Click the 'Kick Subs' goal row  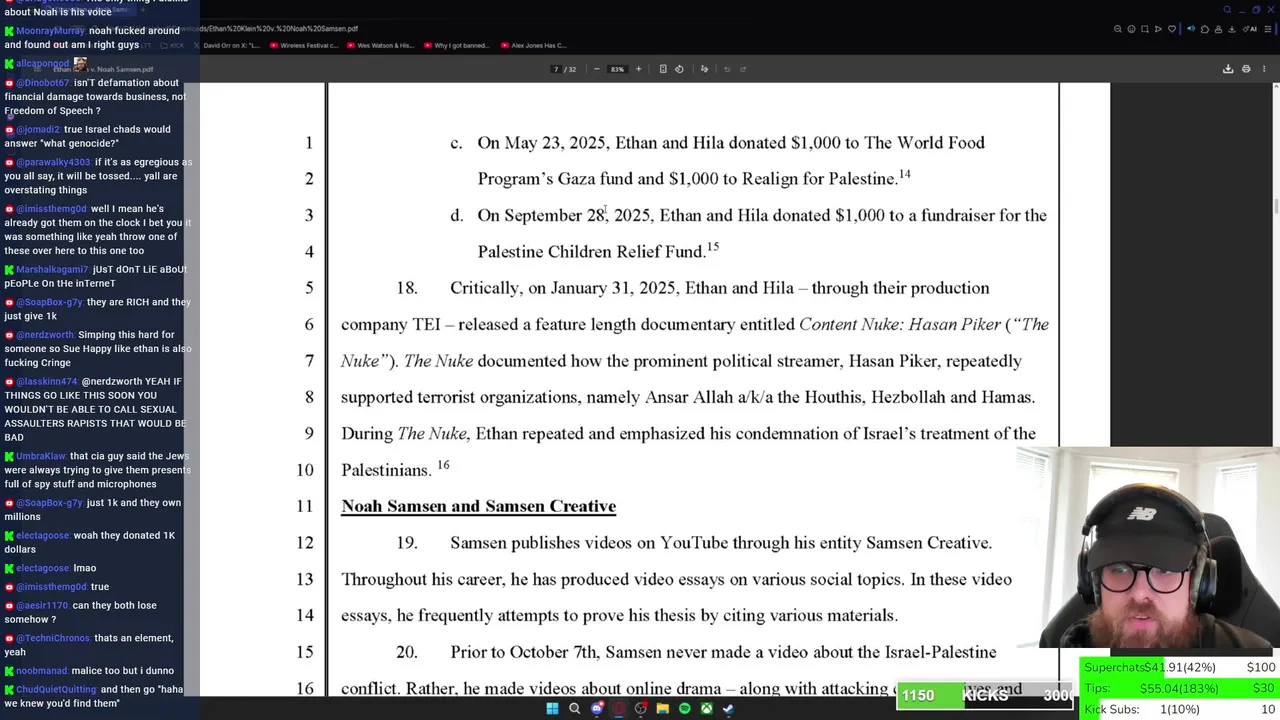click(x=1180, y=709)
